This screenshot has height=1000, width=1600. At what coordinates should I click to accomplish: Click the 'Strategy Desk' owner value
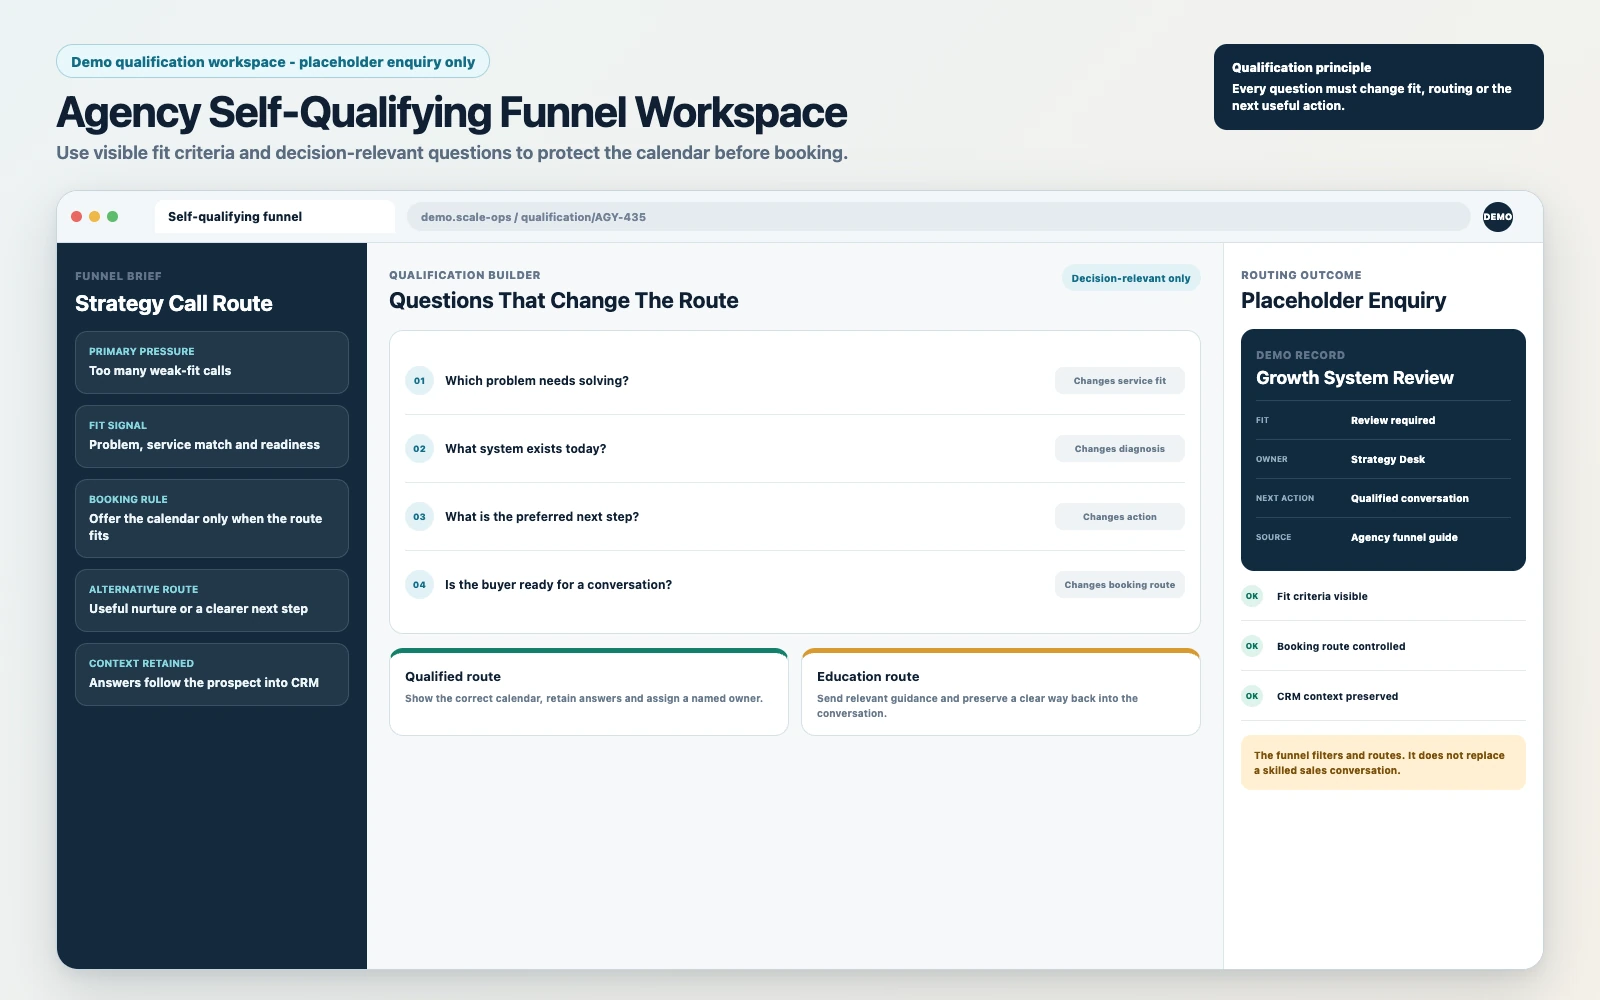[1388, 459]
